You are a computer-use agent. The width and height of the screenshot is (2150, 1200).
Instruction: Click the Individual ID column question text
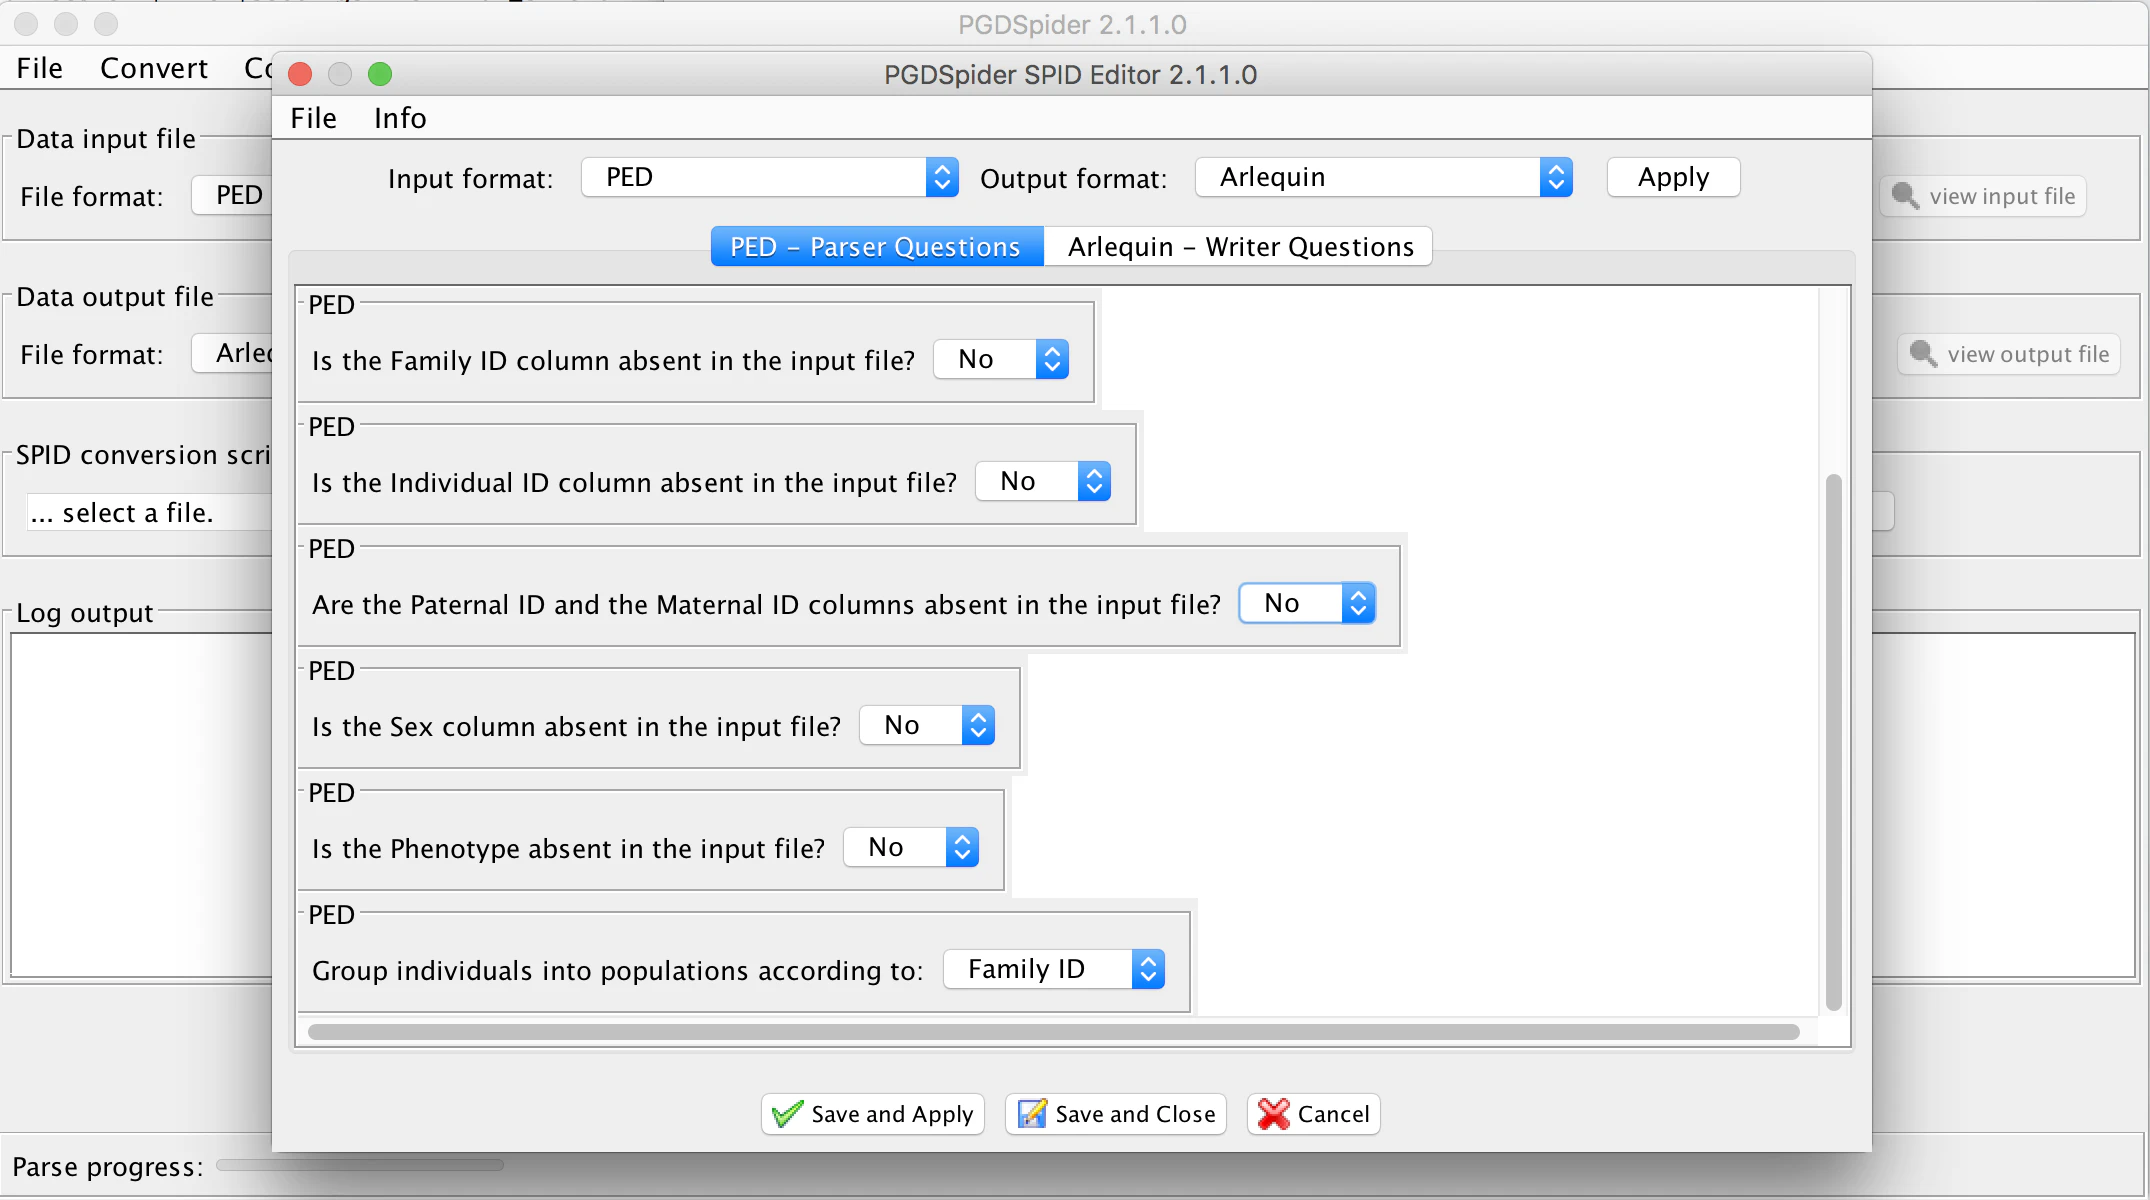tap(634, 482)
